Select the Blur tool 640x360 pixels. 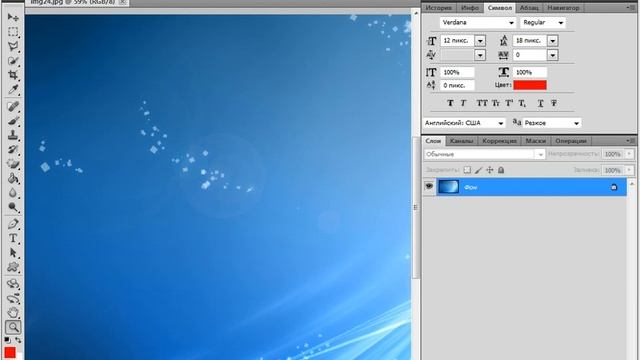point(13,193)
